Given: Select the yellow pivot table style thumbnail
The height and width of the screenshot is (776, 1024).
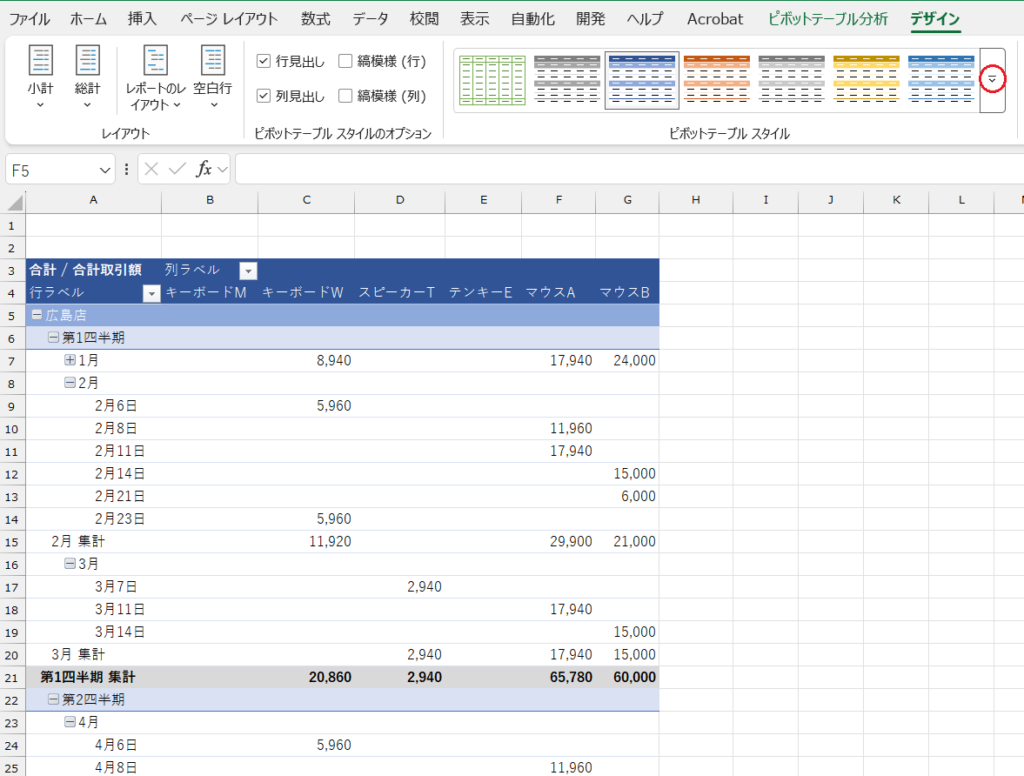Looking at the screenshot, I should 866,80.
